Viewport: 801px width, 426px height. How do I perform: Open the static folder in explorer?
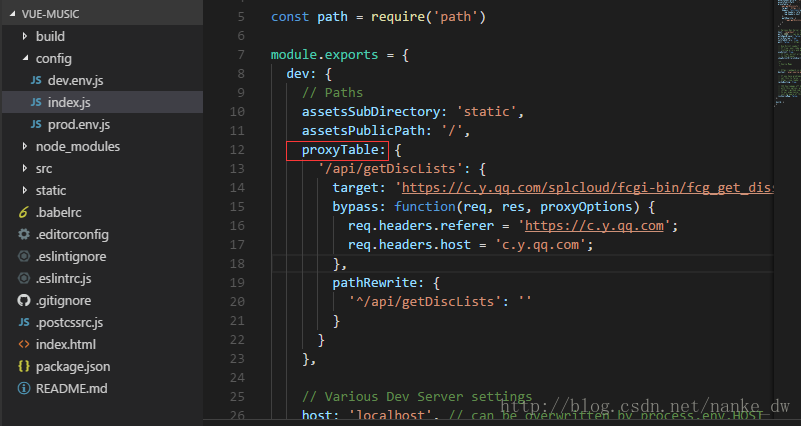(x=50, y=190)
